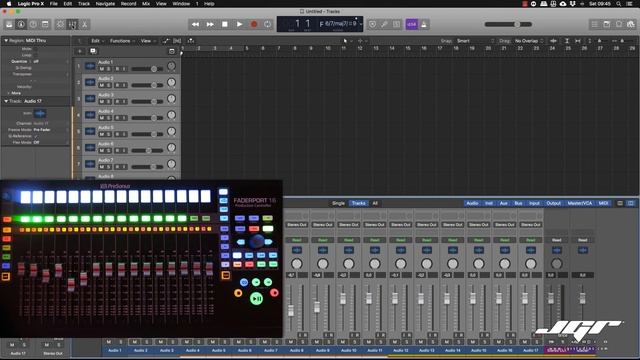Open Editors with the scissors icon
Image resolution: width=640 pixels, height=360 pixels.
coord(84,24)
